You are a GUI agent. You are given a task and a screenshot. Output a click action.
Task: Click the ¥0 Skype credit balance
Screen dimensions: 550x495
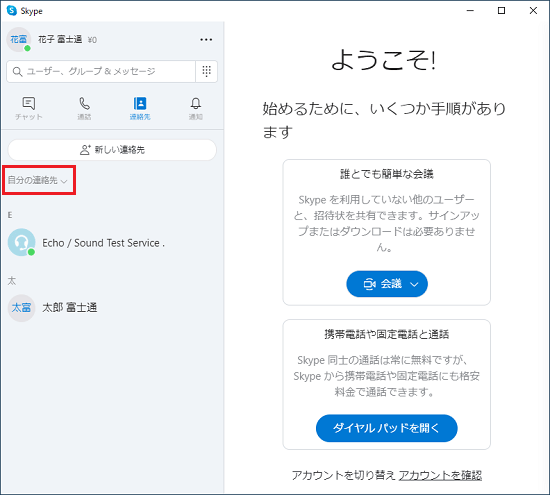click(92, 40)
